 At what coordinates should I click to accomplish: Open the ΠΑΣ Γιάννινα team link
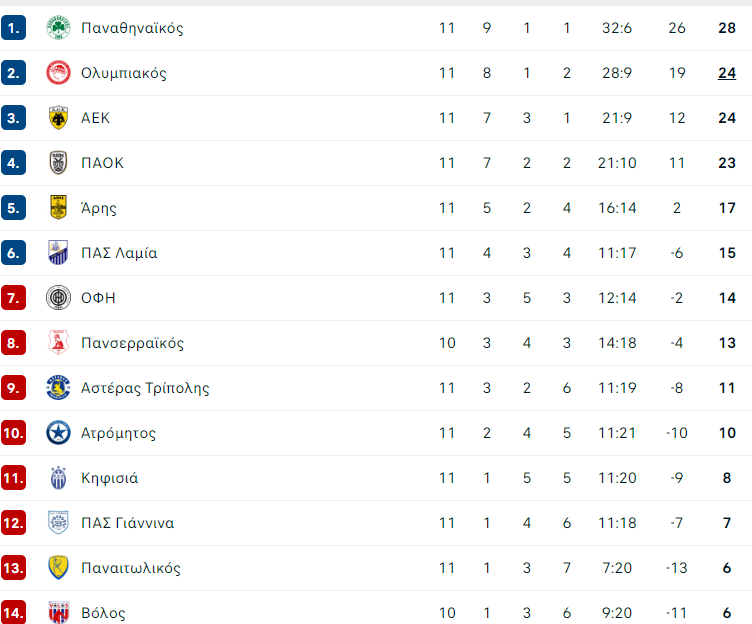(128, 523)
